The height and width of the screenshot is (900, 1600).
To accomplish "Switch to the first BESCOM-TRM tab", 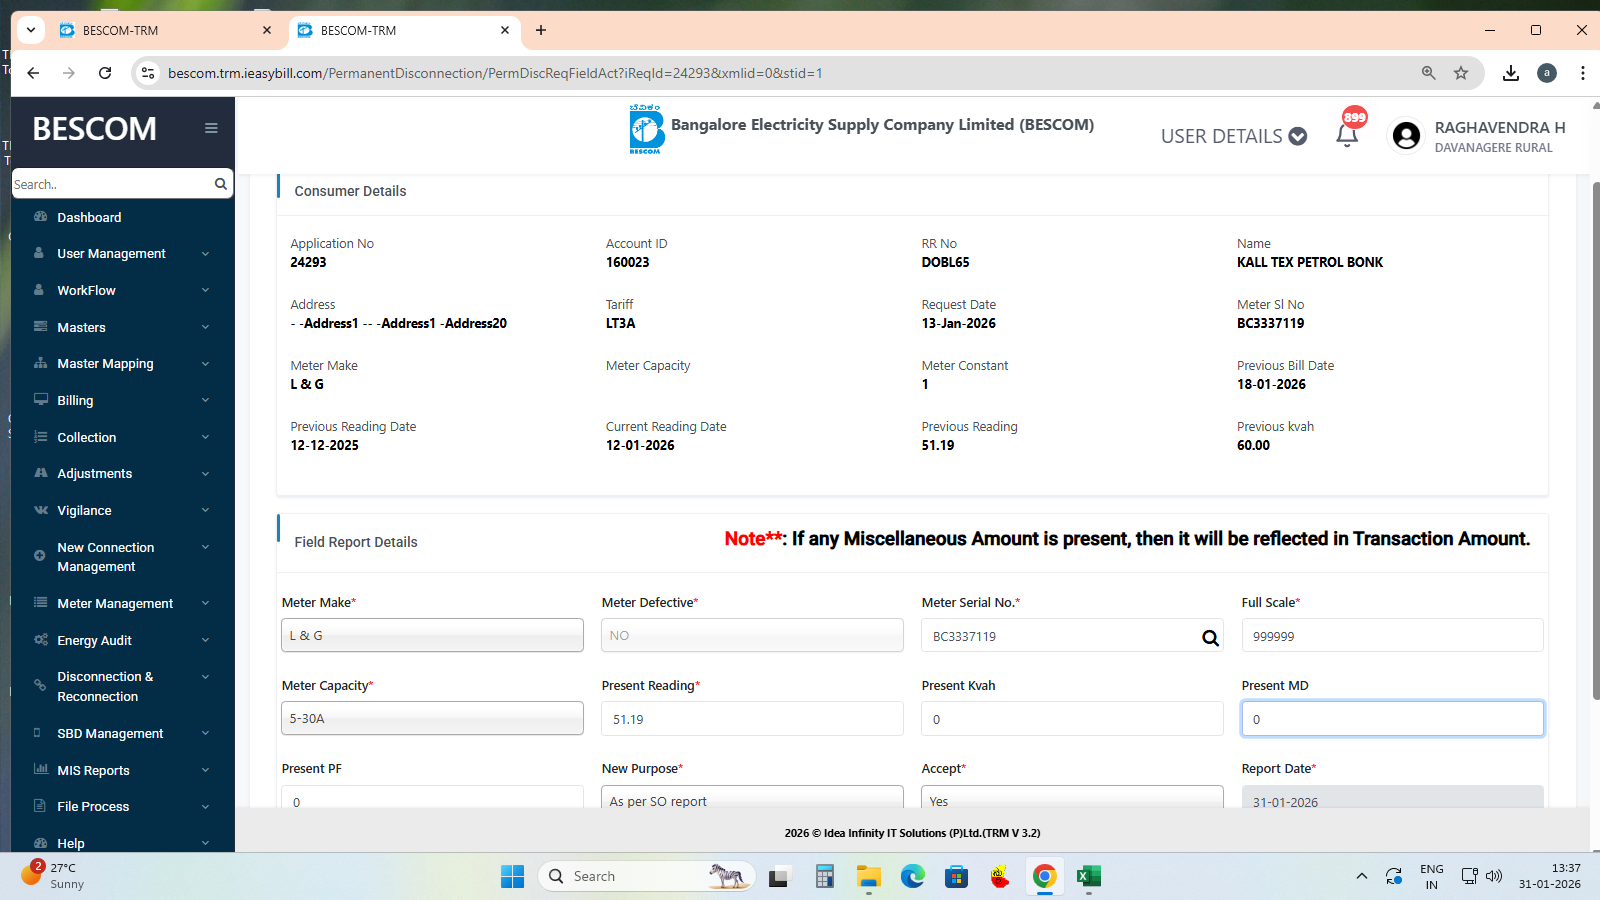I will 160,31.
